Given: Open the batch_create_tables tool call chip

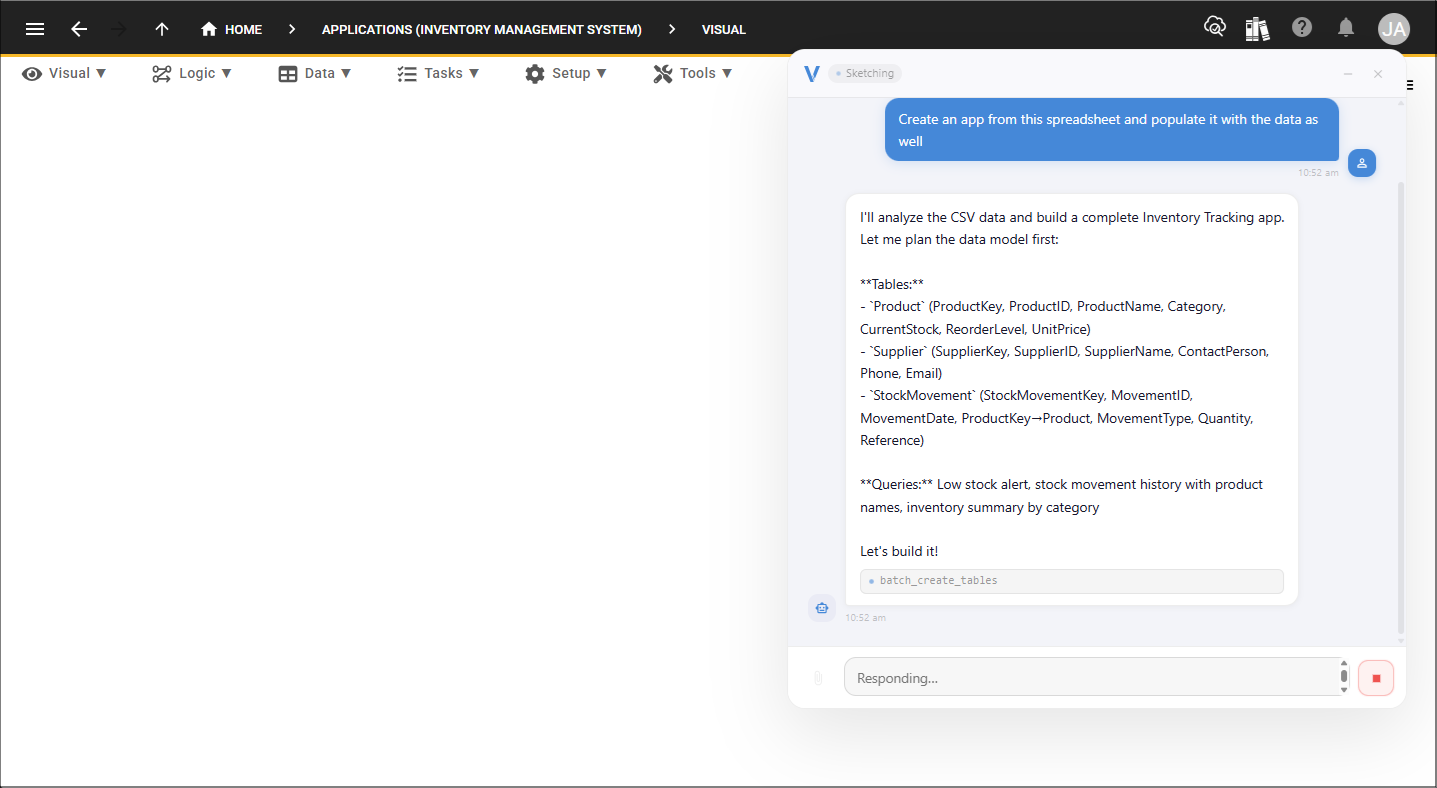Looking at the screenshot, I should point(1071,581).
